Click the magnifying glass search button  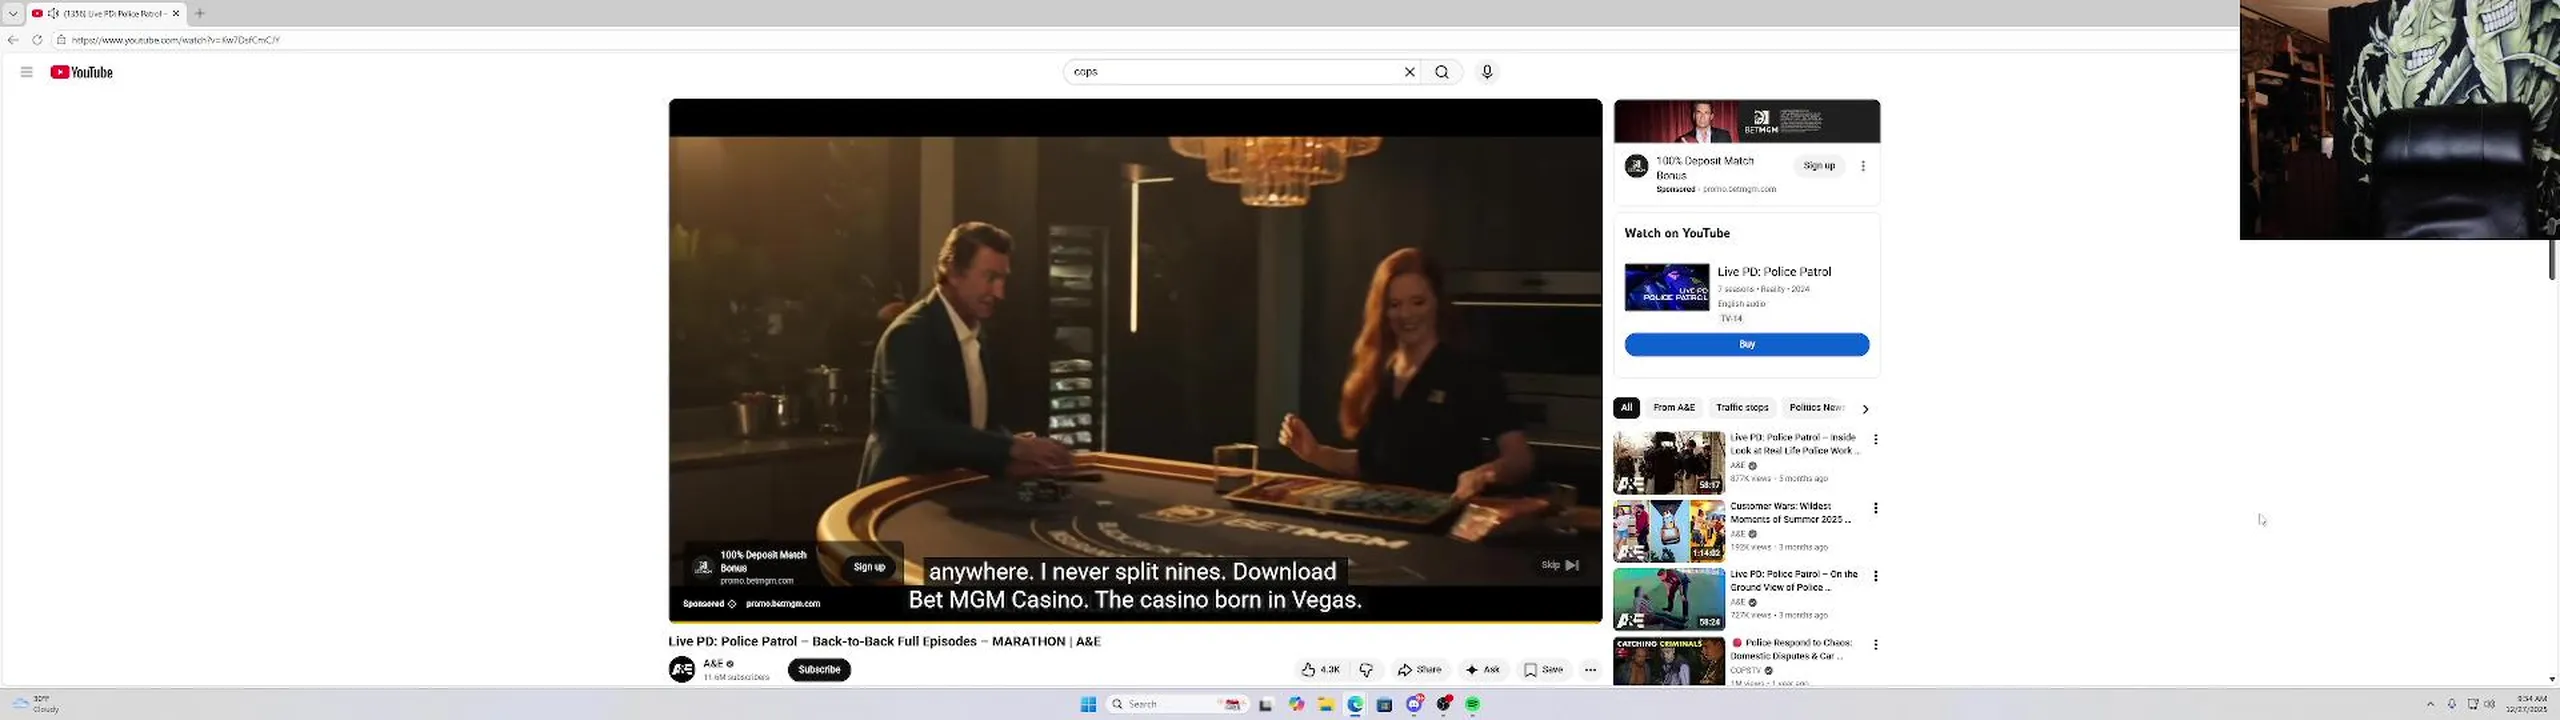point(1442,72)
